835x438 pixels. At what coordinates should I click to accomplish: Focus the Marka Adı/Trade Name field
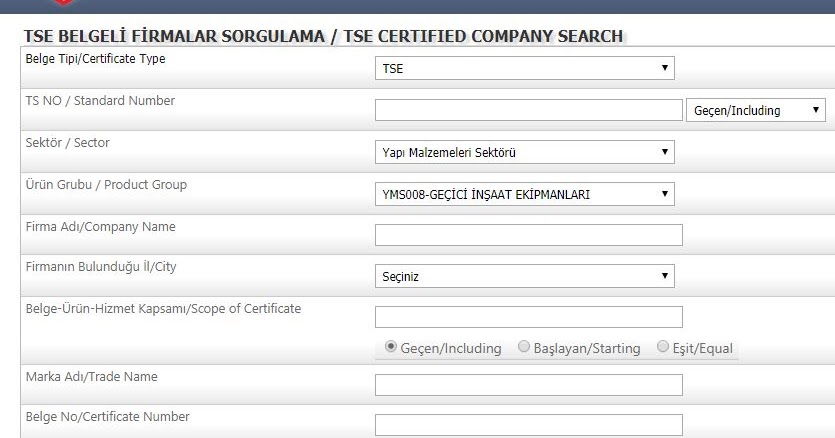[x=528, y=385]
